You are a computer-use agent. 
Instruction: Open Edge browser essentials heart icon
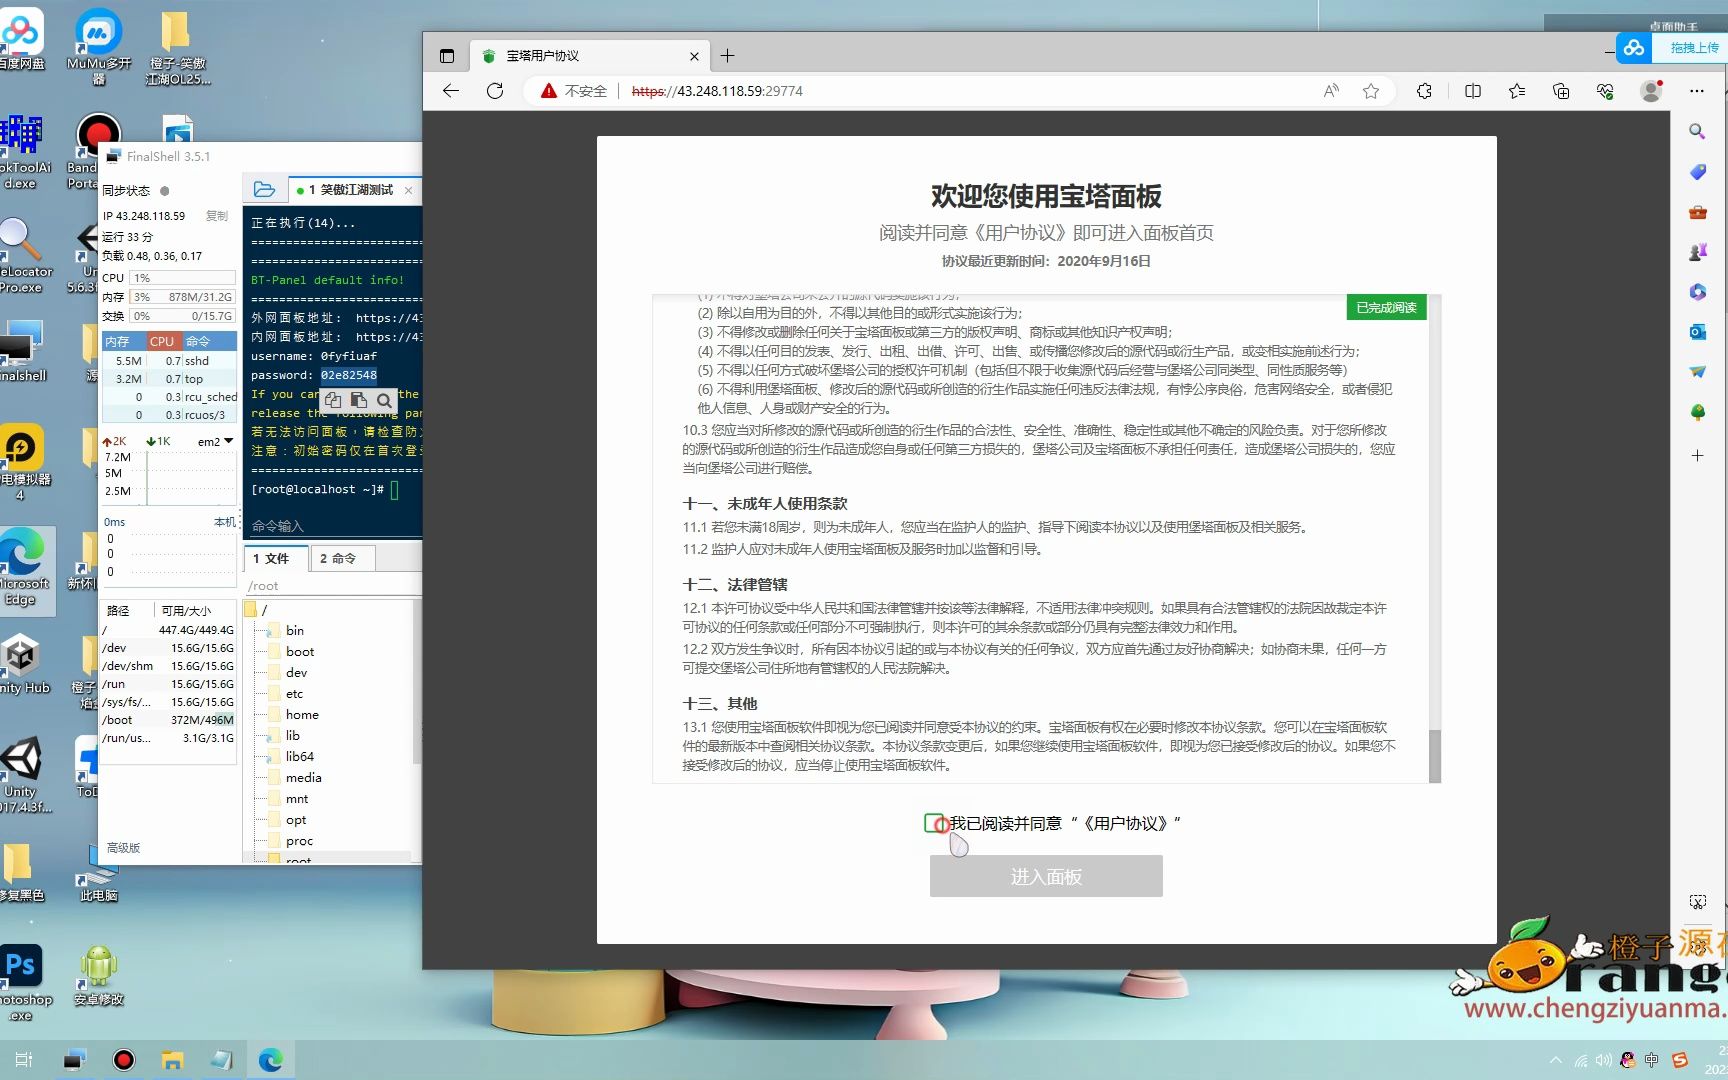1605,91
